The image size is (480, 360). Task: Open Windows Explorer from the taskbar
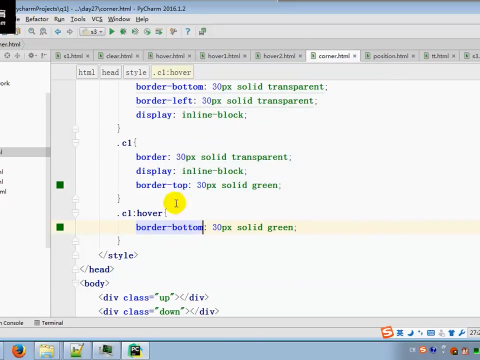point(47,351)
